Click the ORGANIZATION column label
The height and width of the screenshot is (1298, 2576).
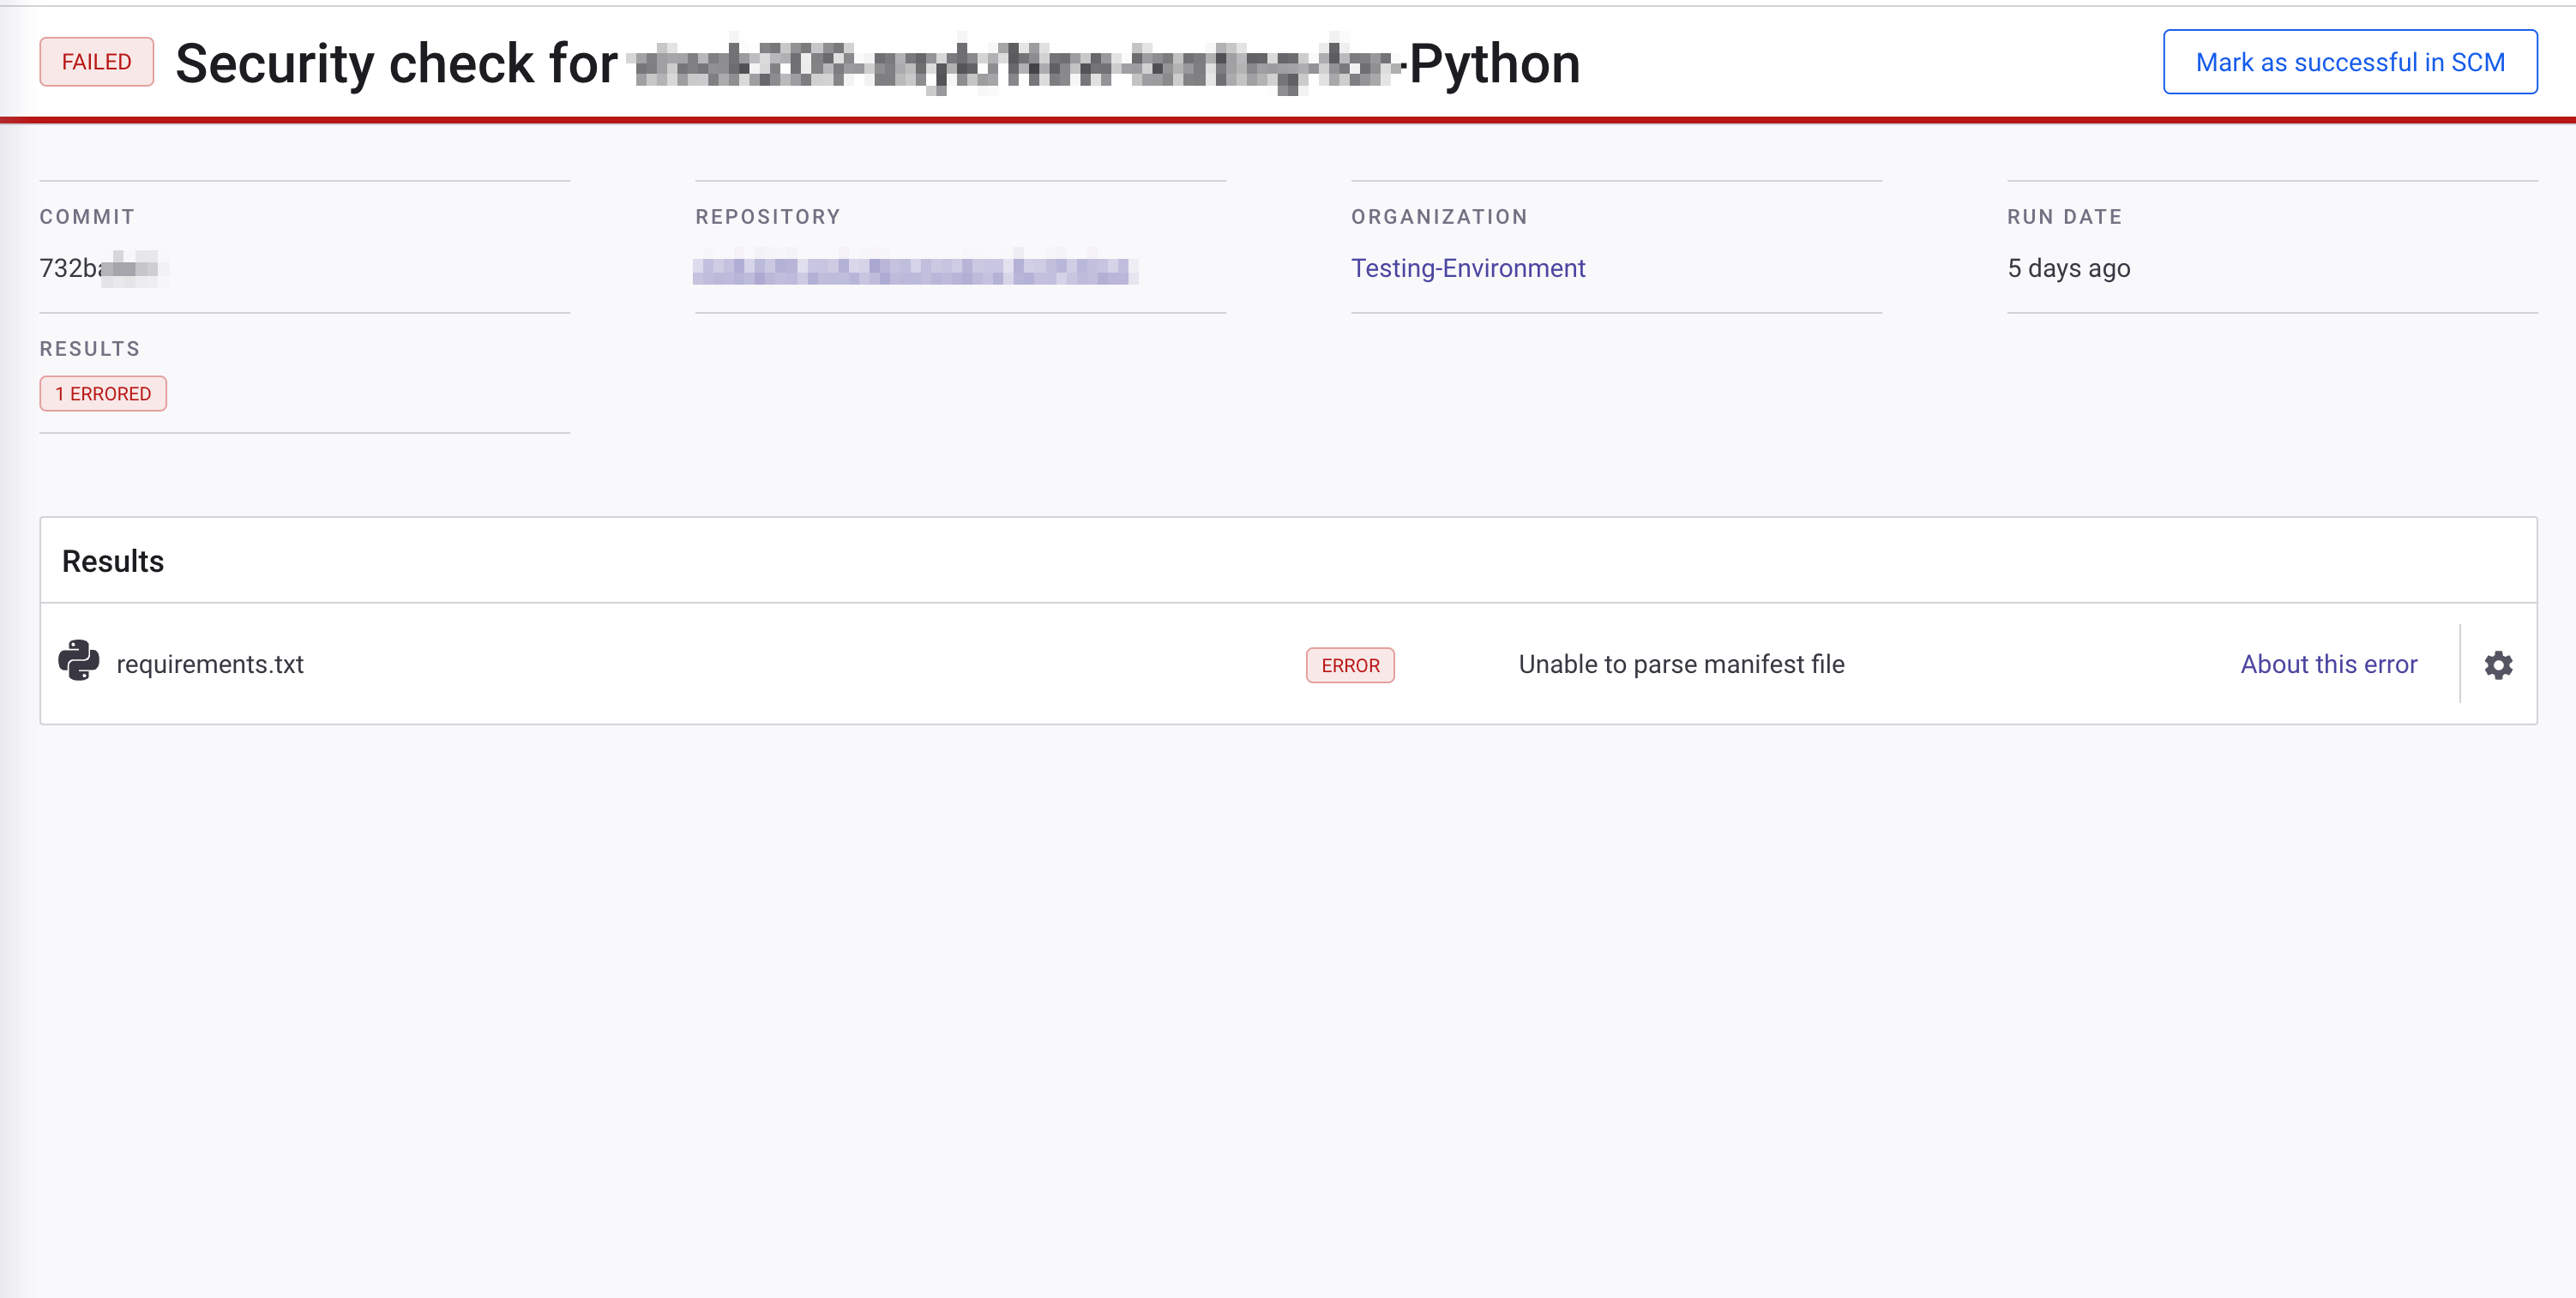[1439, 217]
